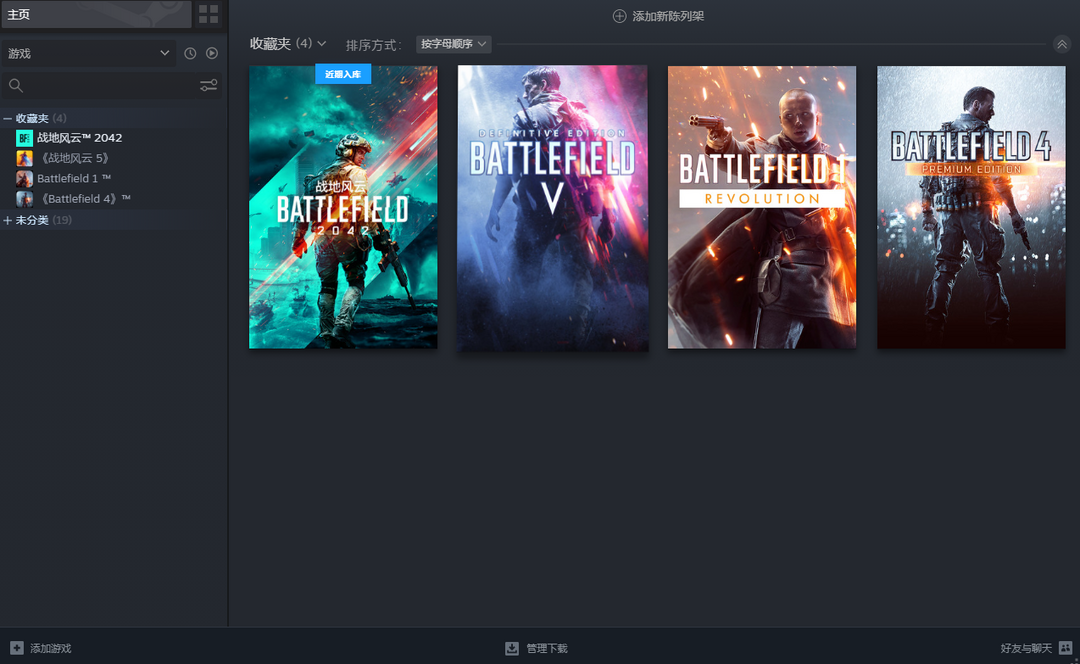Image resolution: width=1080 pixels, height=664 pixels.
Task: Click the recent activity clock icon
Action: click(x=190, y=53)
